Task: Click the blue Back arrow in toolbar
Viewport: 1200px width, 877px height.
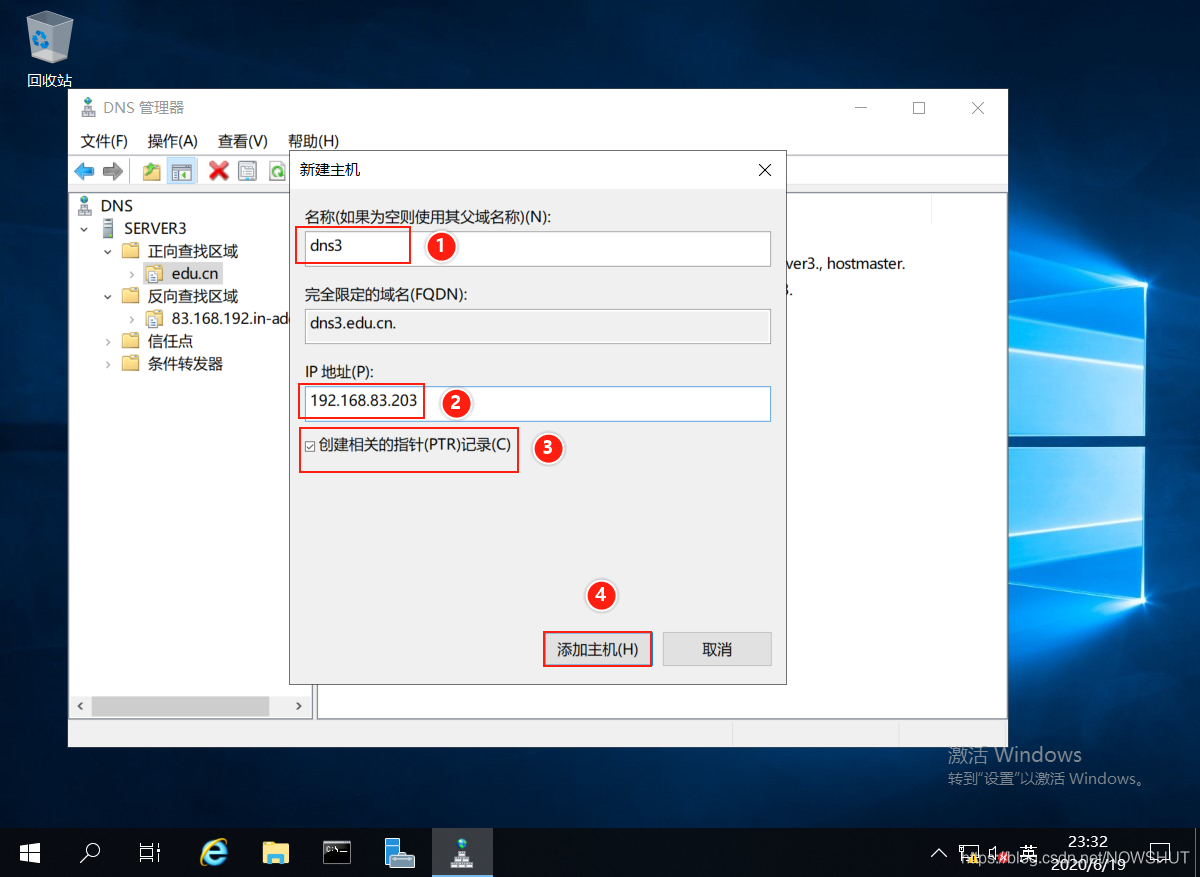Action: (85, 172)
